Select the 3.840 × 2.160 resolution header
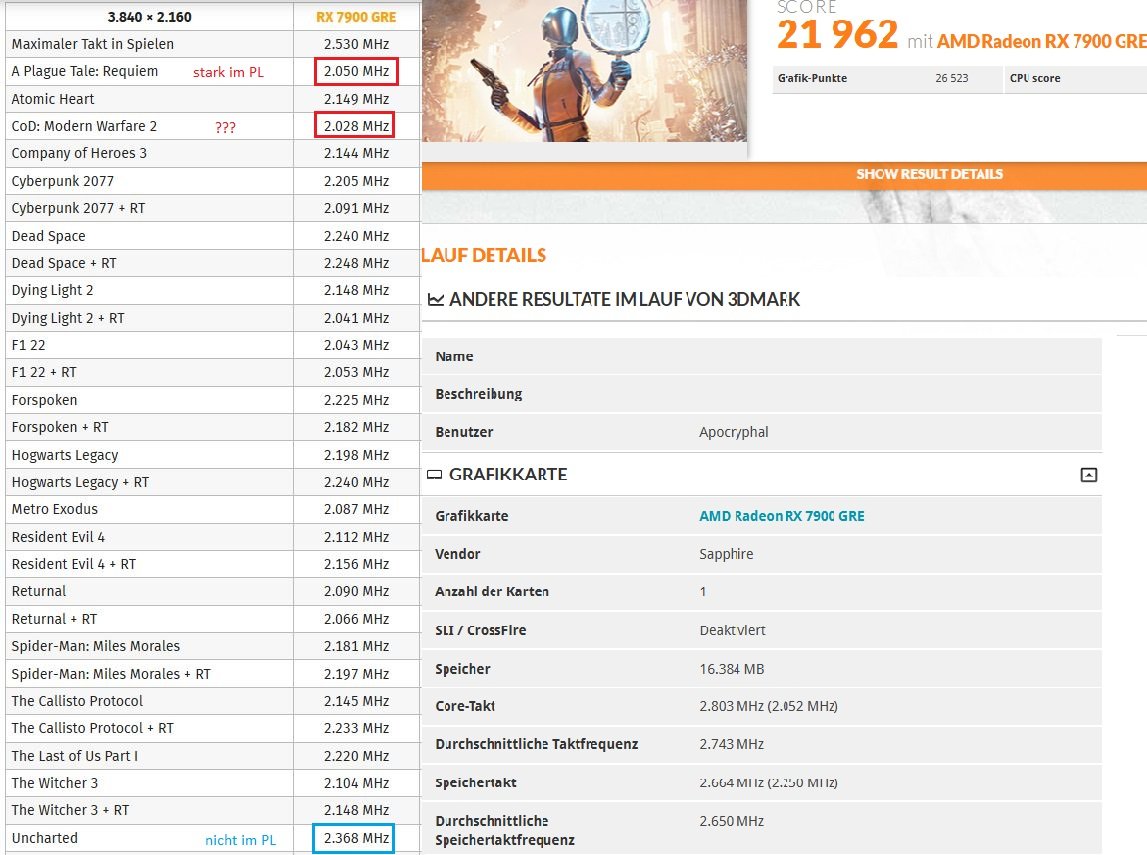Viewport: 1147px width, 855px height. (149, 17)
